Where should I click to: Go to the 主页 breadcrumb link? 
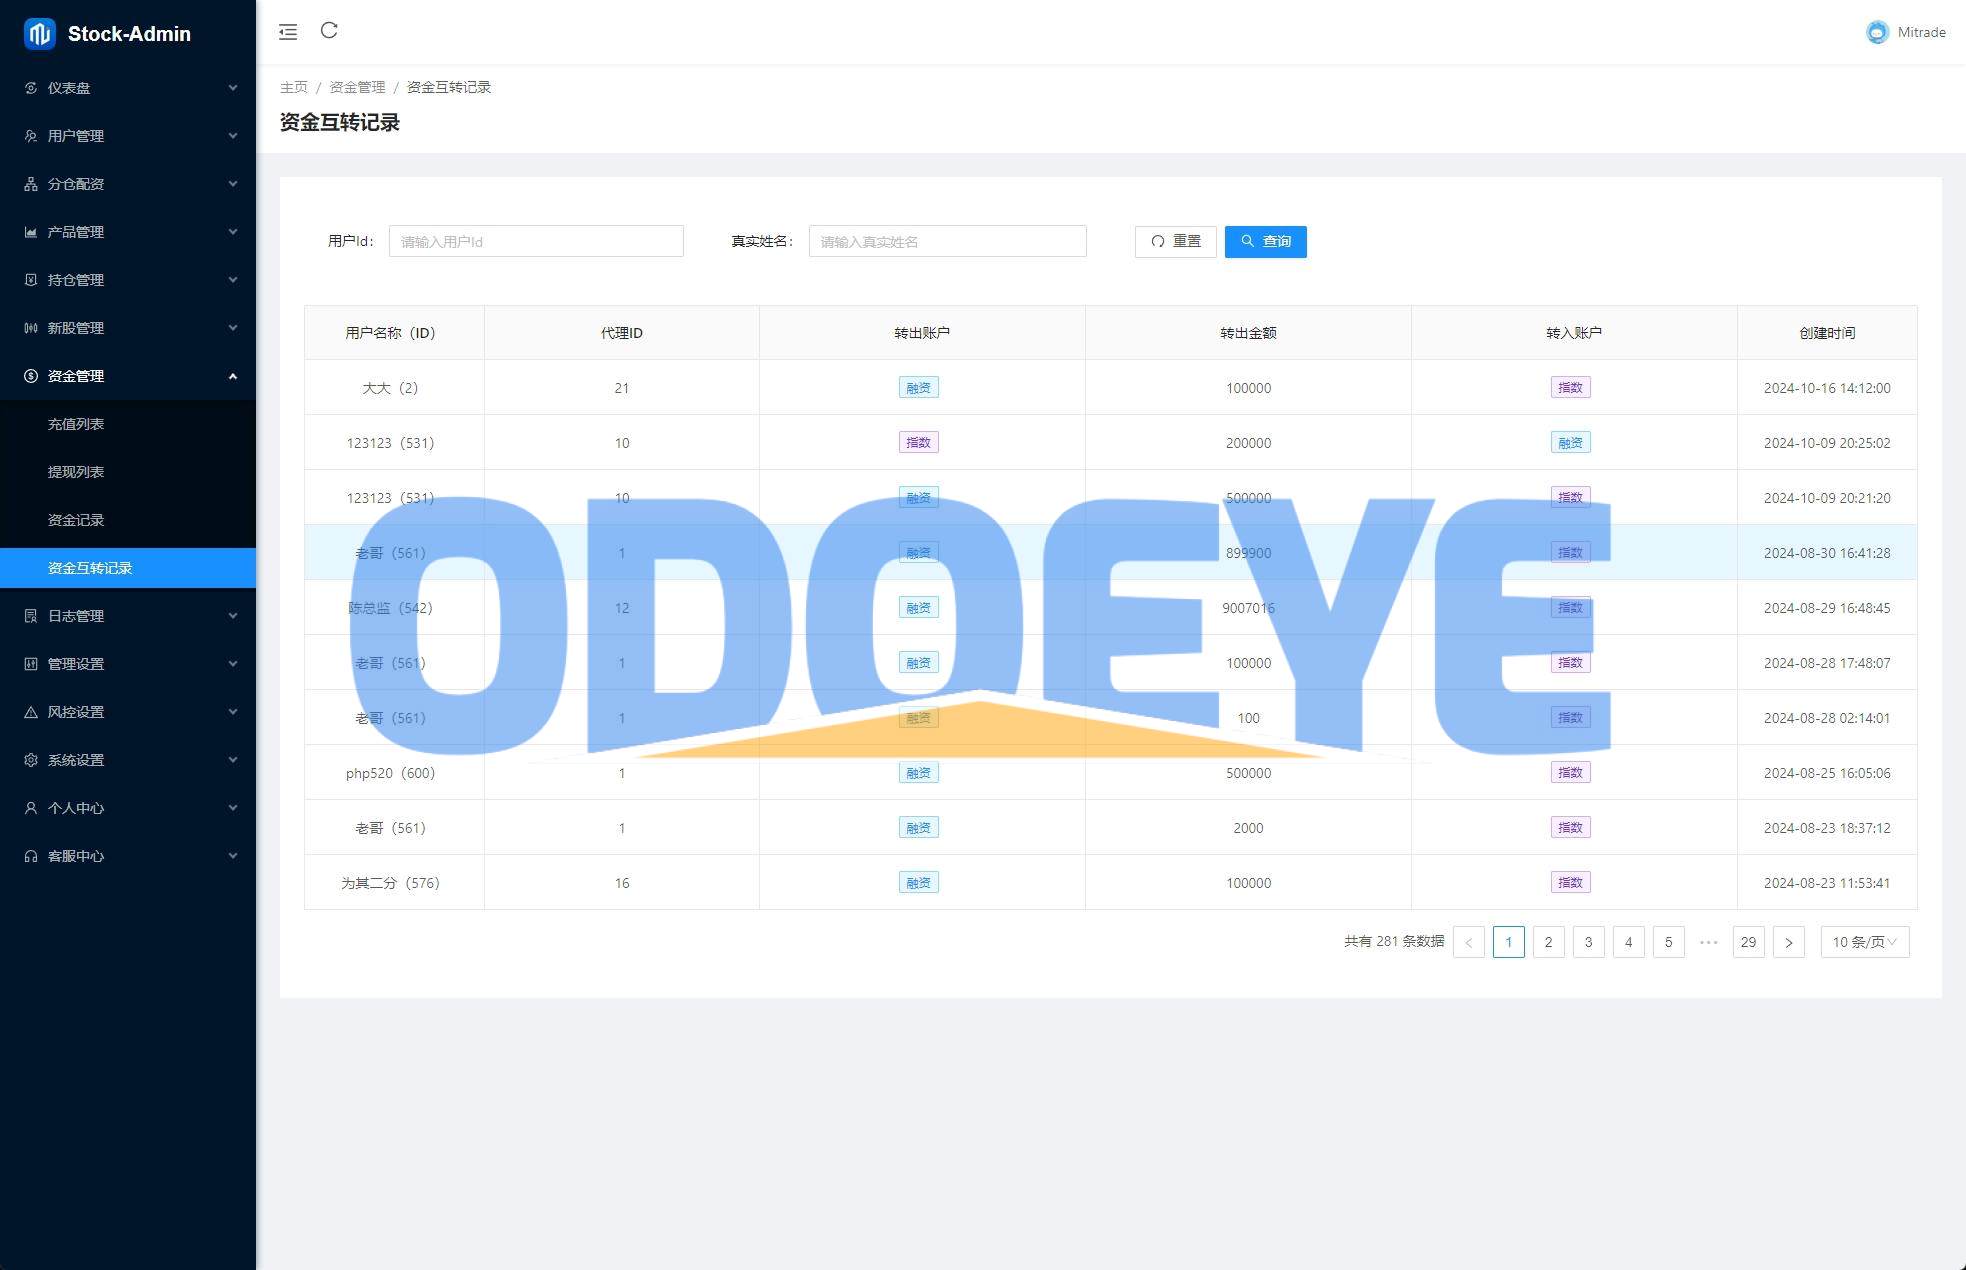(x=294, y=87)
